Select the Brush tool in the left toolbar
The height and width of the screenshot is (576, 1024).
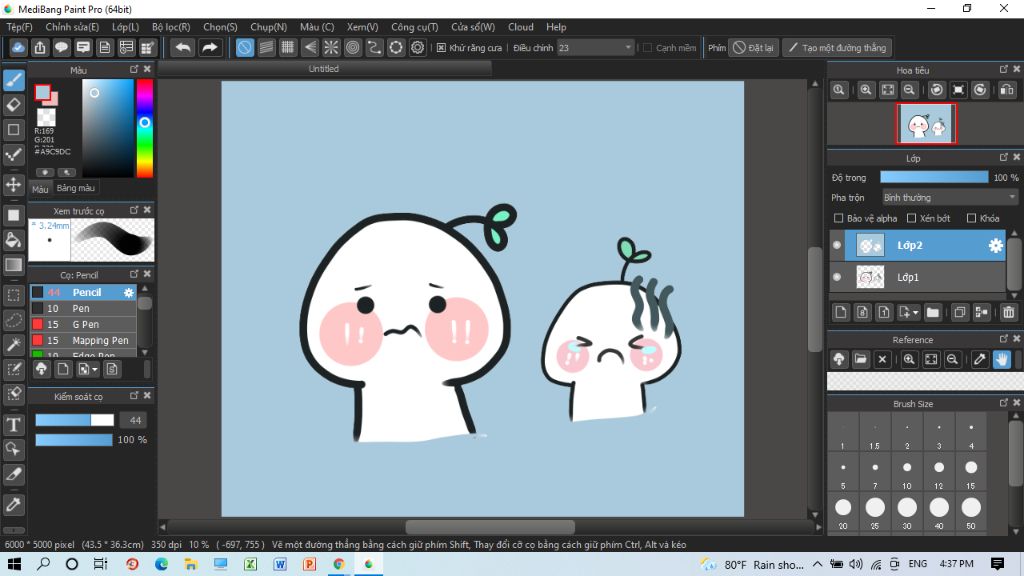pos(14,80)
